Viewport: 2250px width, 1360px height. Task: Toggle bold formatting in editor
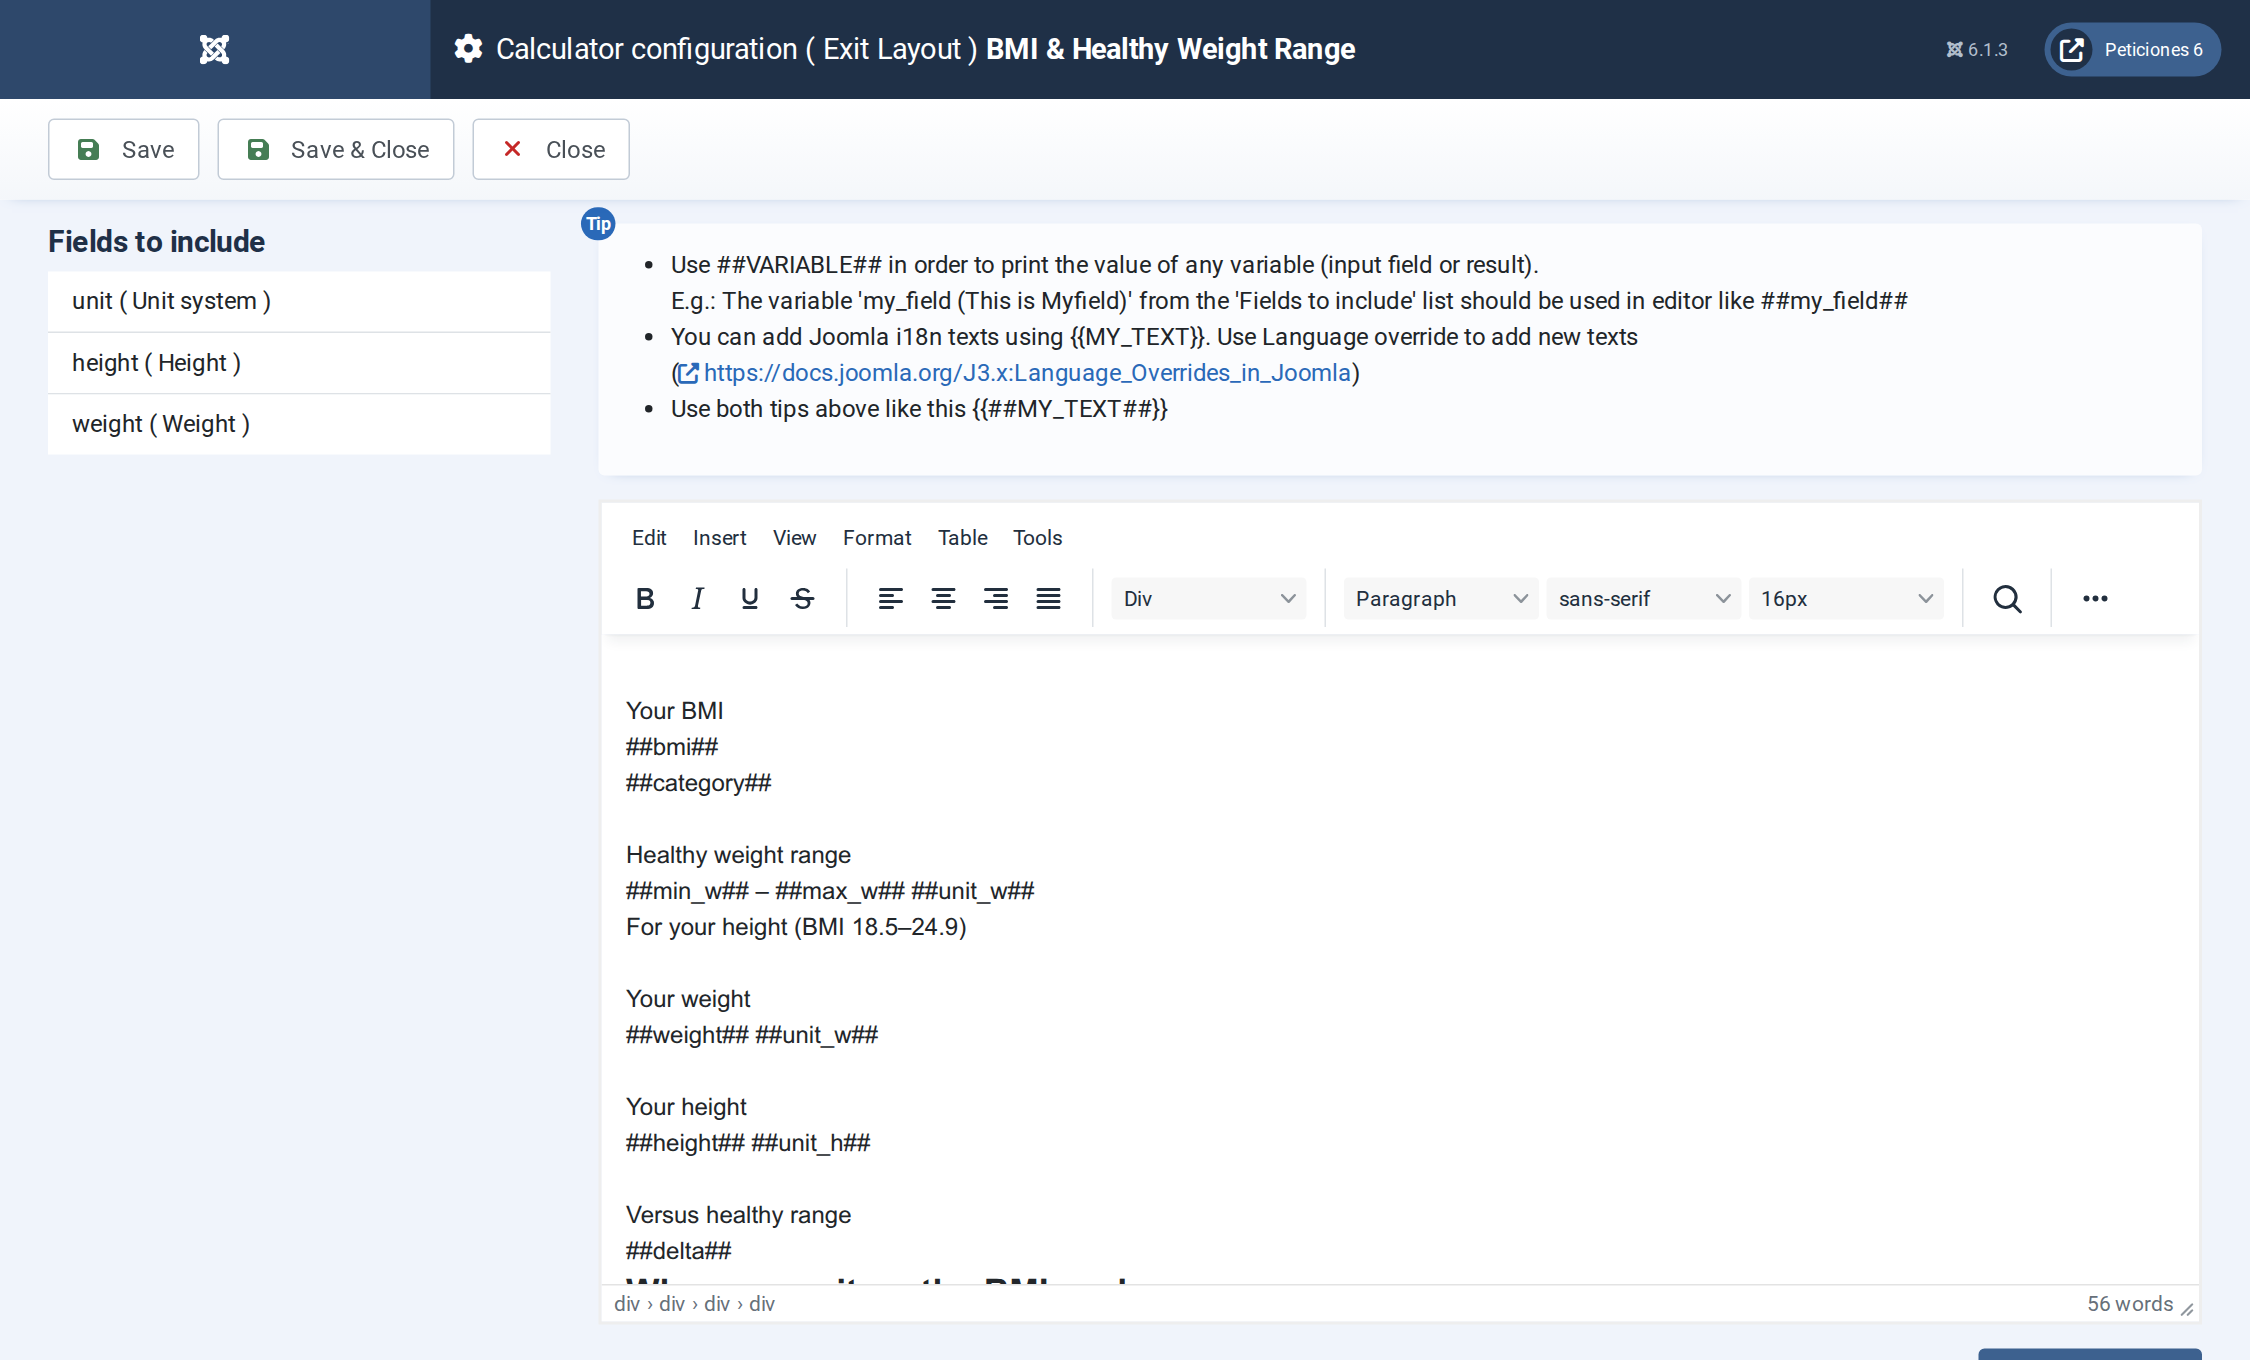coord(645,598)
